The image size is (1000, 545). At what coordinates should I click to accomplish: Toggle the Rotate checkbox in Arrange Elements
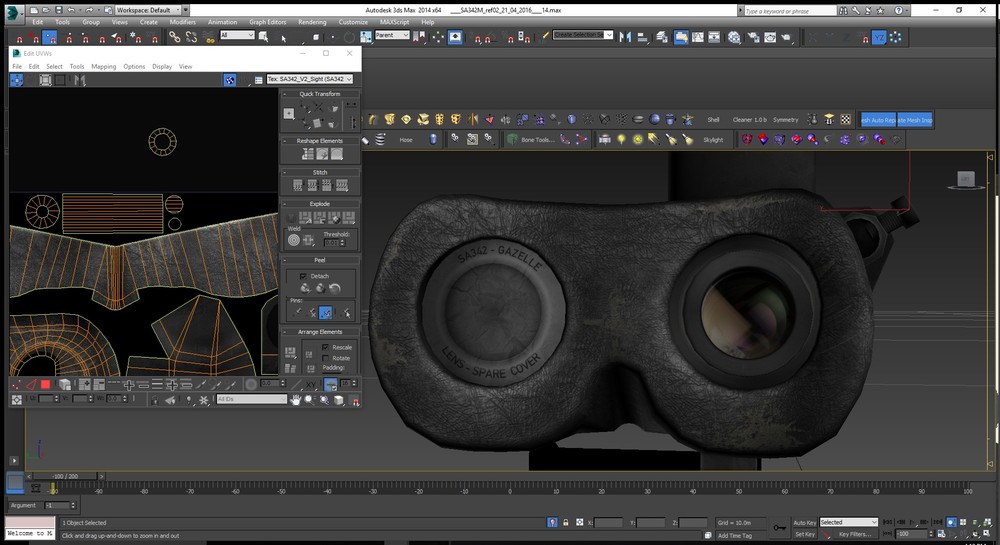[326, 358]
